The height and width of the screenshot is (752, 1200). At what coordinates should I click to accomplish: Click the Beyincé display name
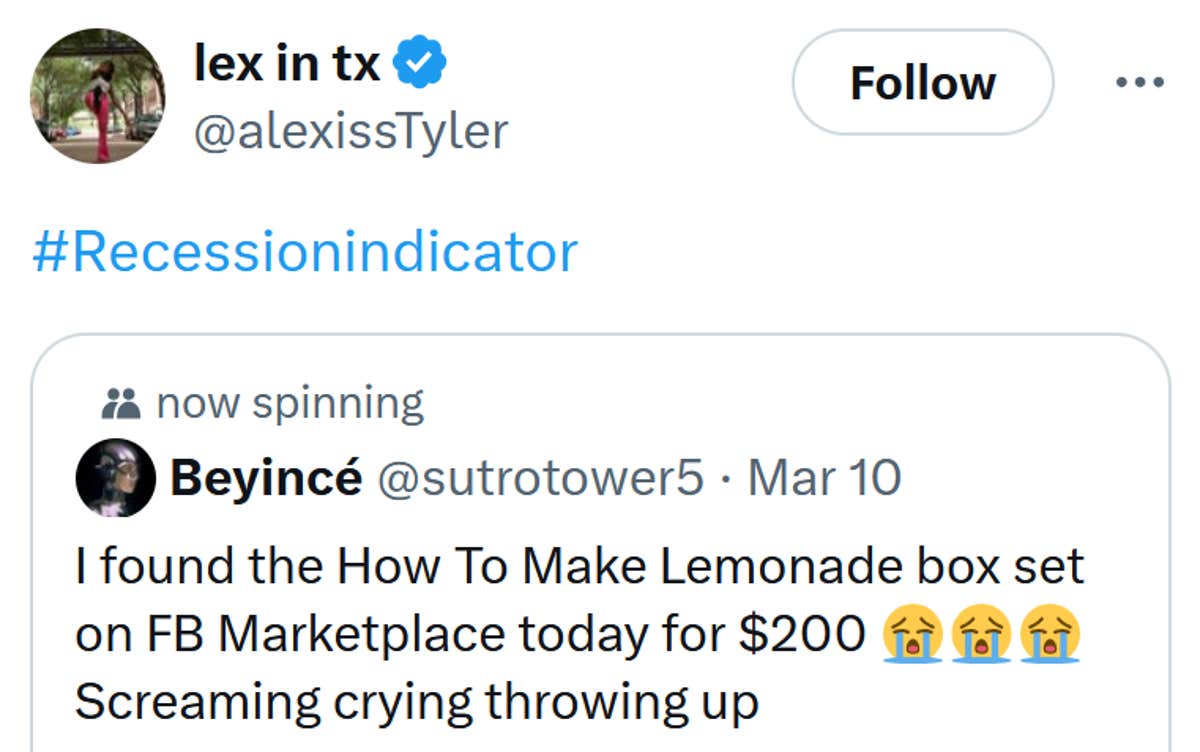click(x=266, y=478)
